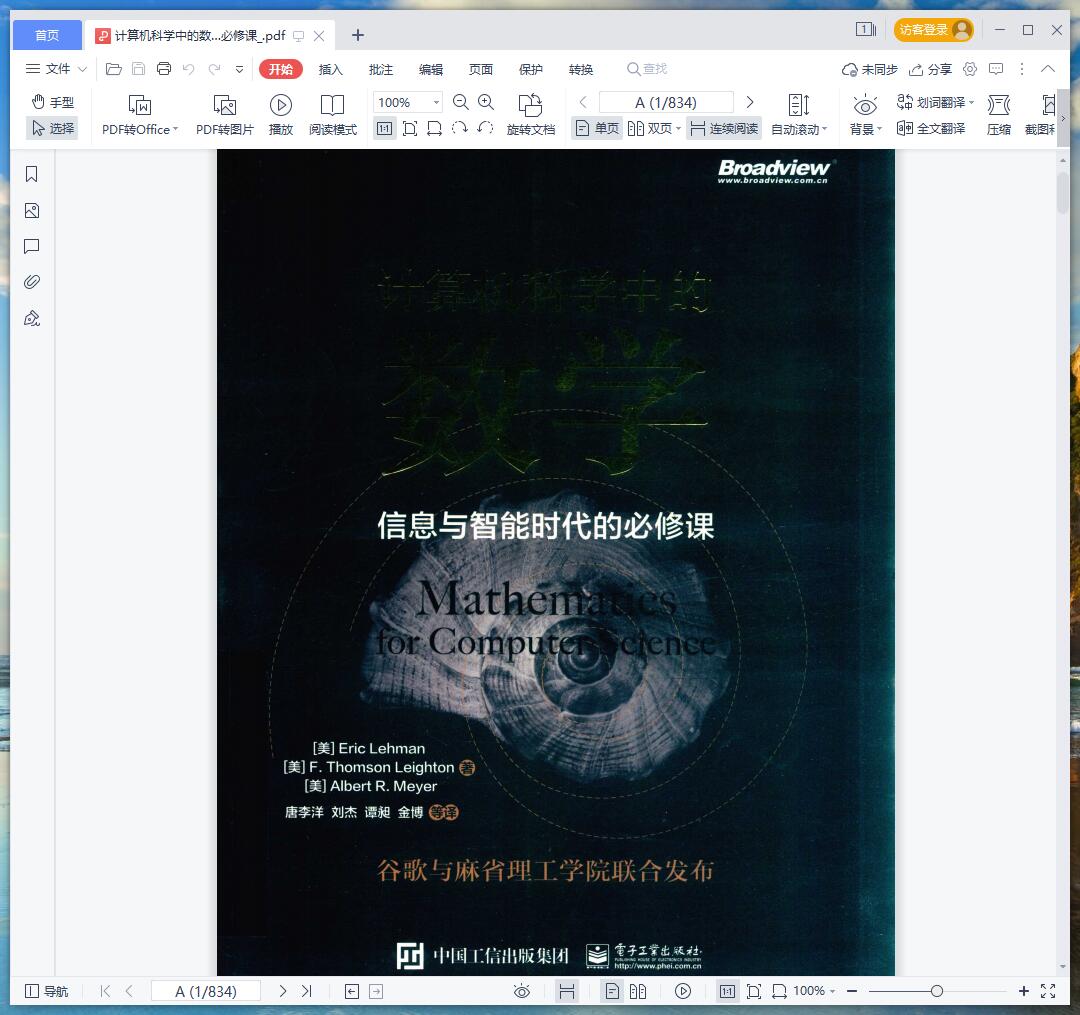Click the ribbon page number field A (1/834)
1080x1015 pixels.
point(666,103)
